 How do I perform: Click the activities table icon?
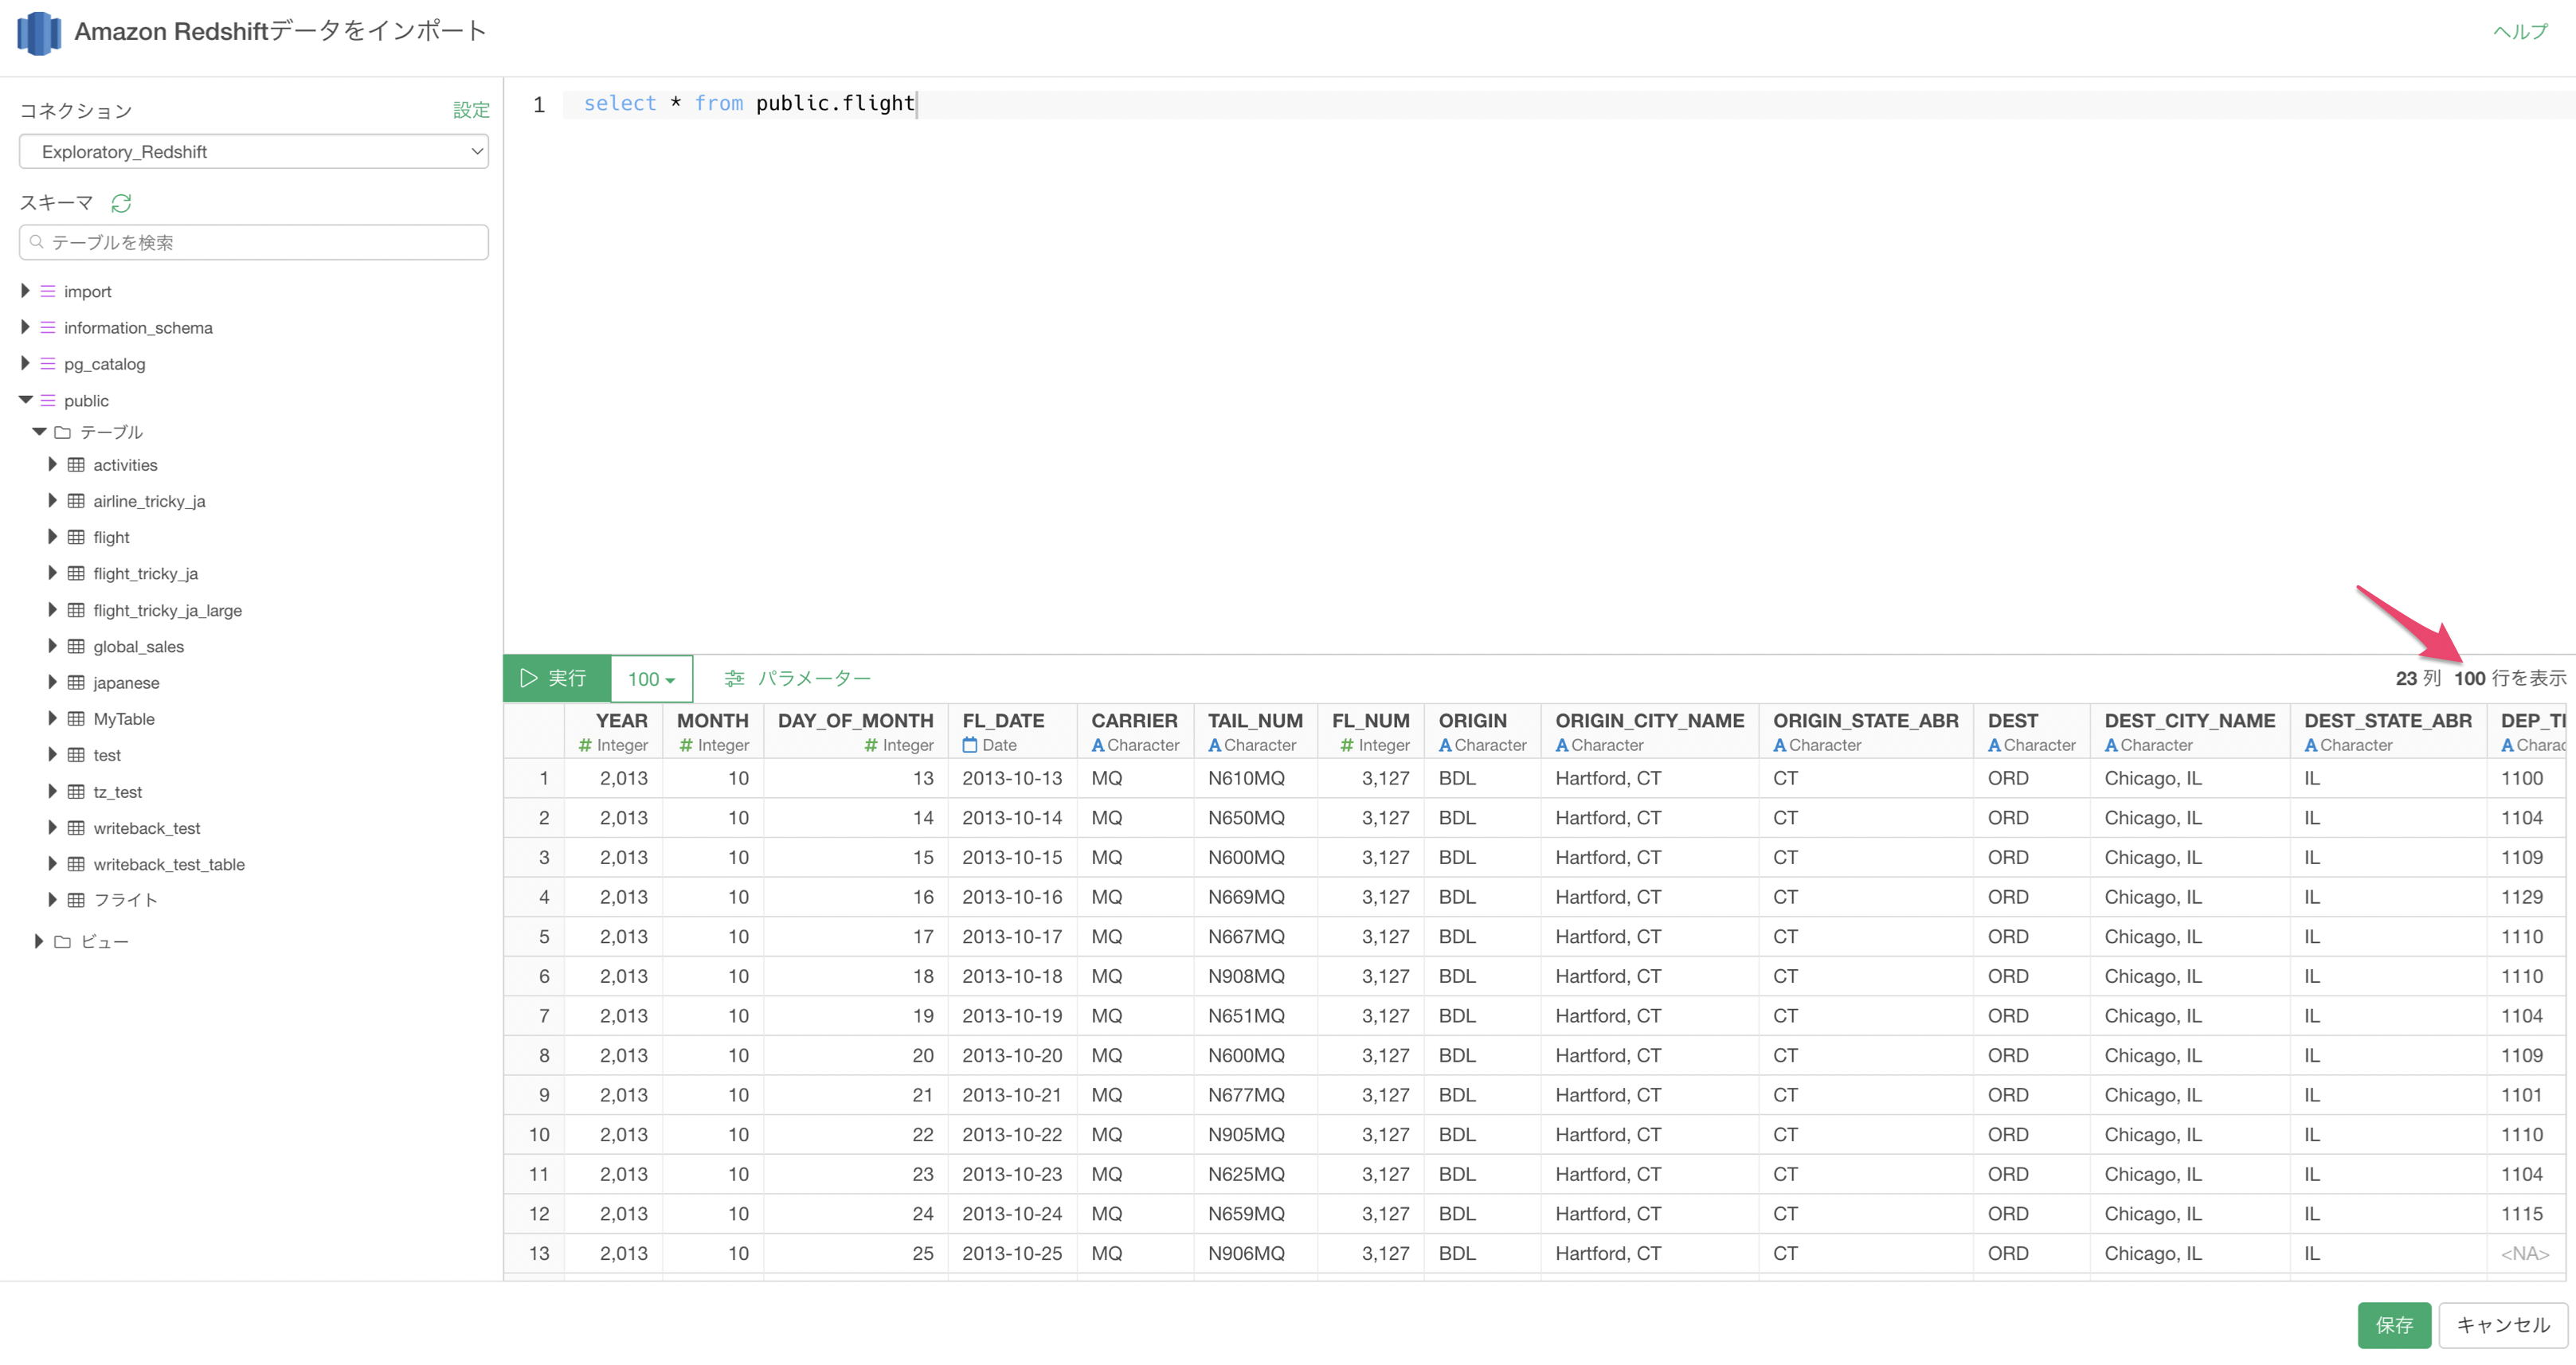76,464
